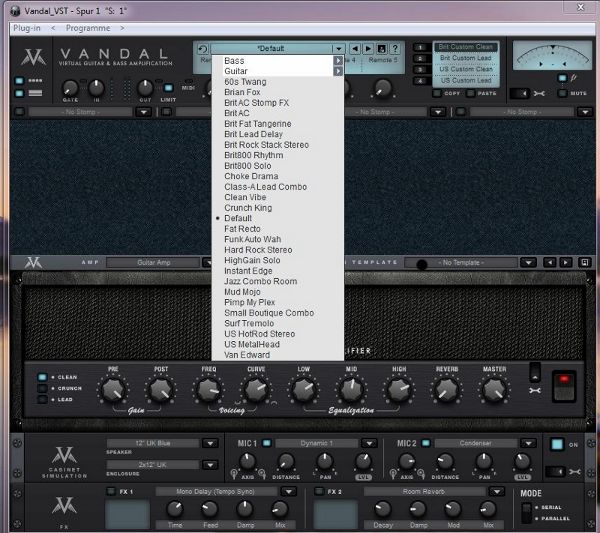Screen dimensions: 600x533
Task: Choose the Jazz Combo Room preset
Action: (261, 281)
